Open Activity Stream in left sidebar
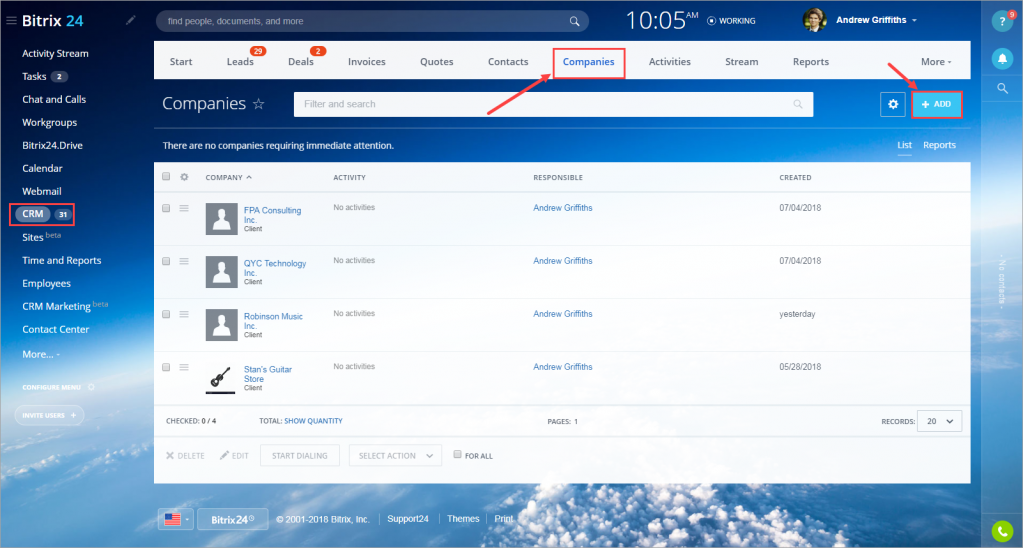Viewport: 1023px width, 548px height. [55, 53]
